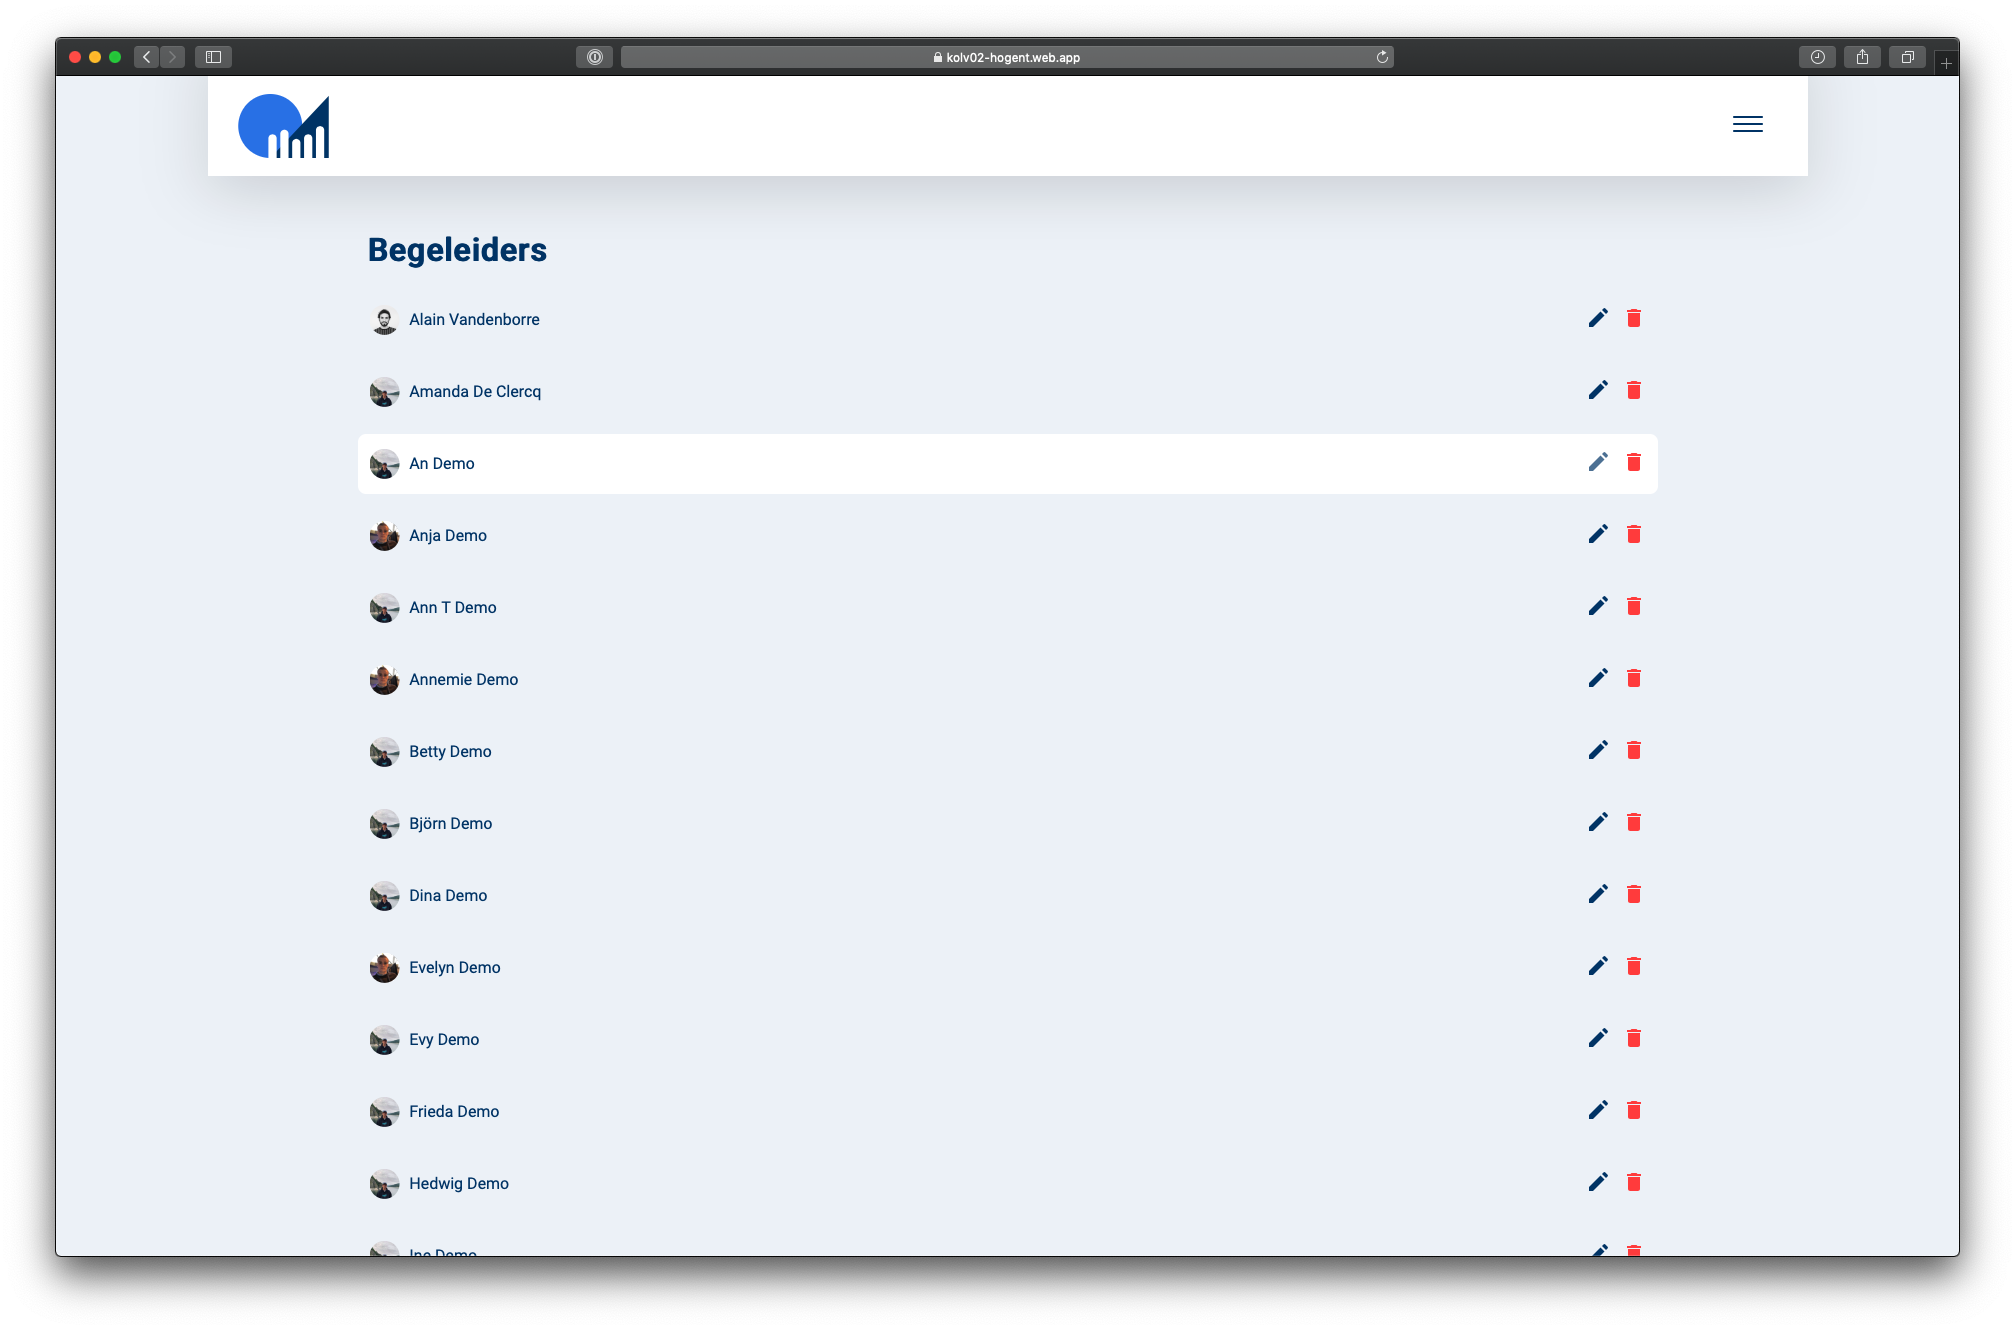Open the hamburger navigation menu
Image resolution: width=2015 pixels, height=1330 pixels.
point(1747,124)
